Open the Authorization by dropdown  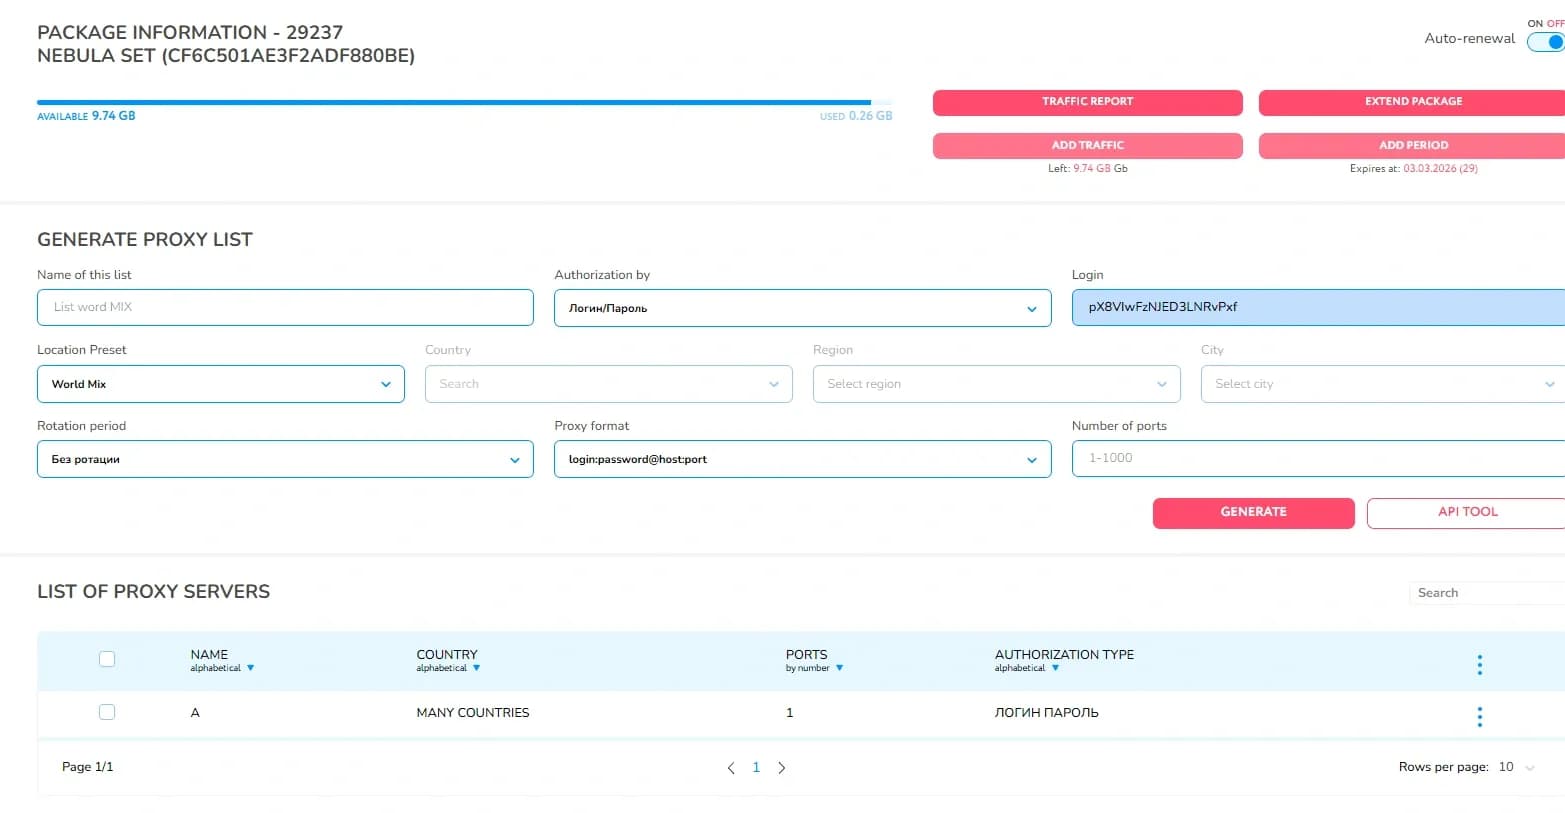(1031, 308)
